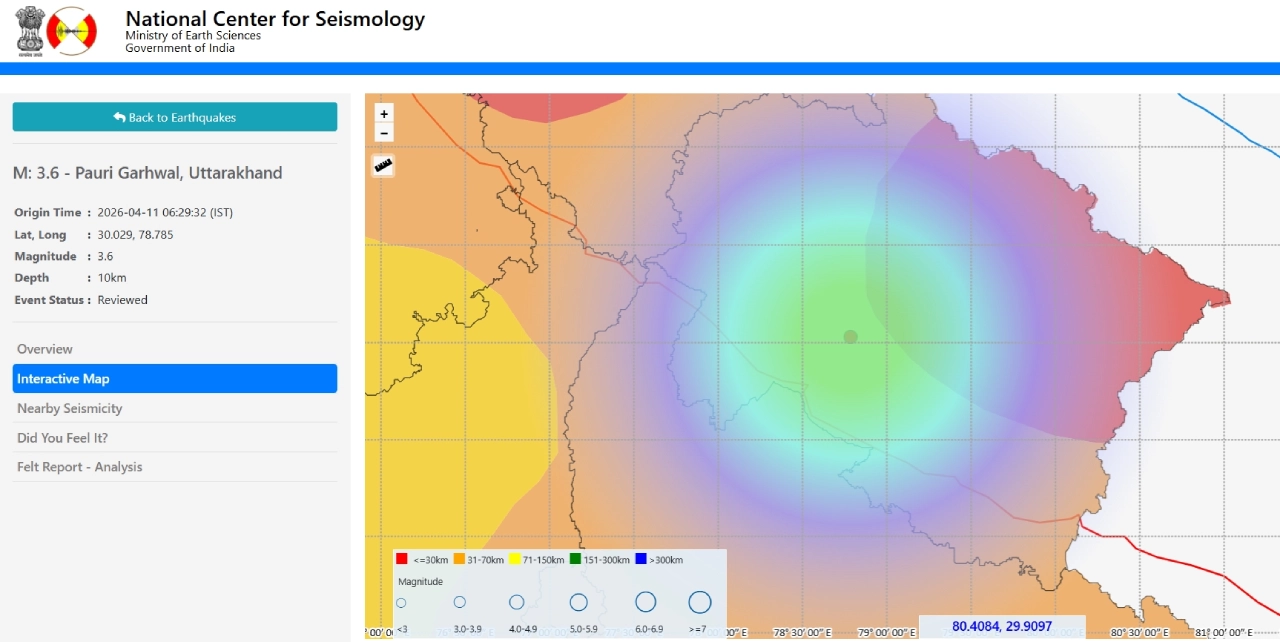Click the red <=30km depth swatch

click(401, 560)
